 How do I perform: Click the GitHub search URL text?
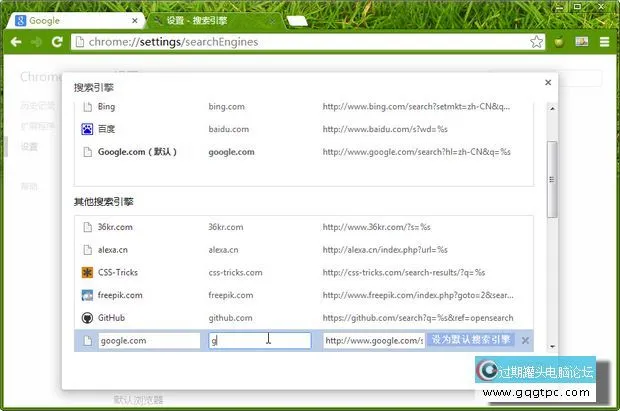click(x=418, y=318)
